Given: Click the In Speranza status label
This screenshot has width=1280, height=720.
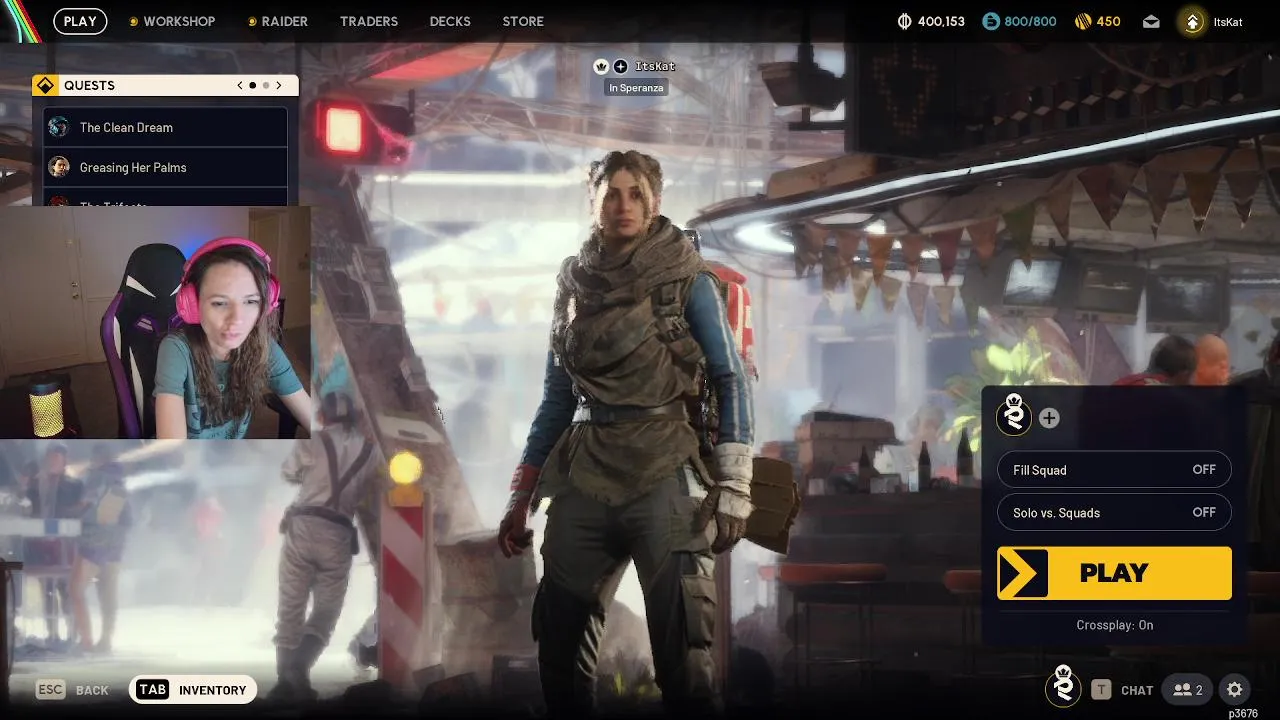Looking at the screenshot, I should 636,88.
